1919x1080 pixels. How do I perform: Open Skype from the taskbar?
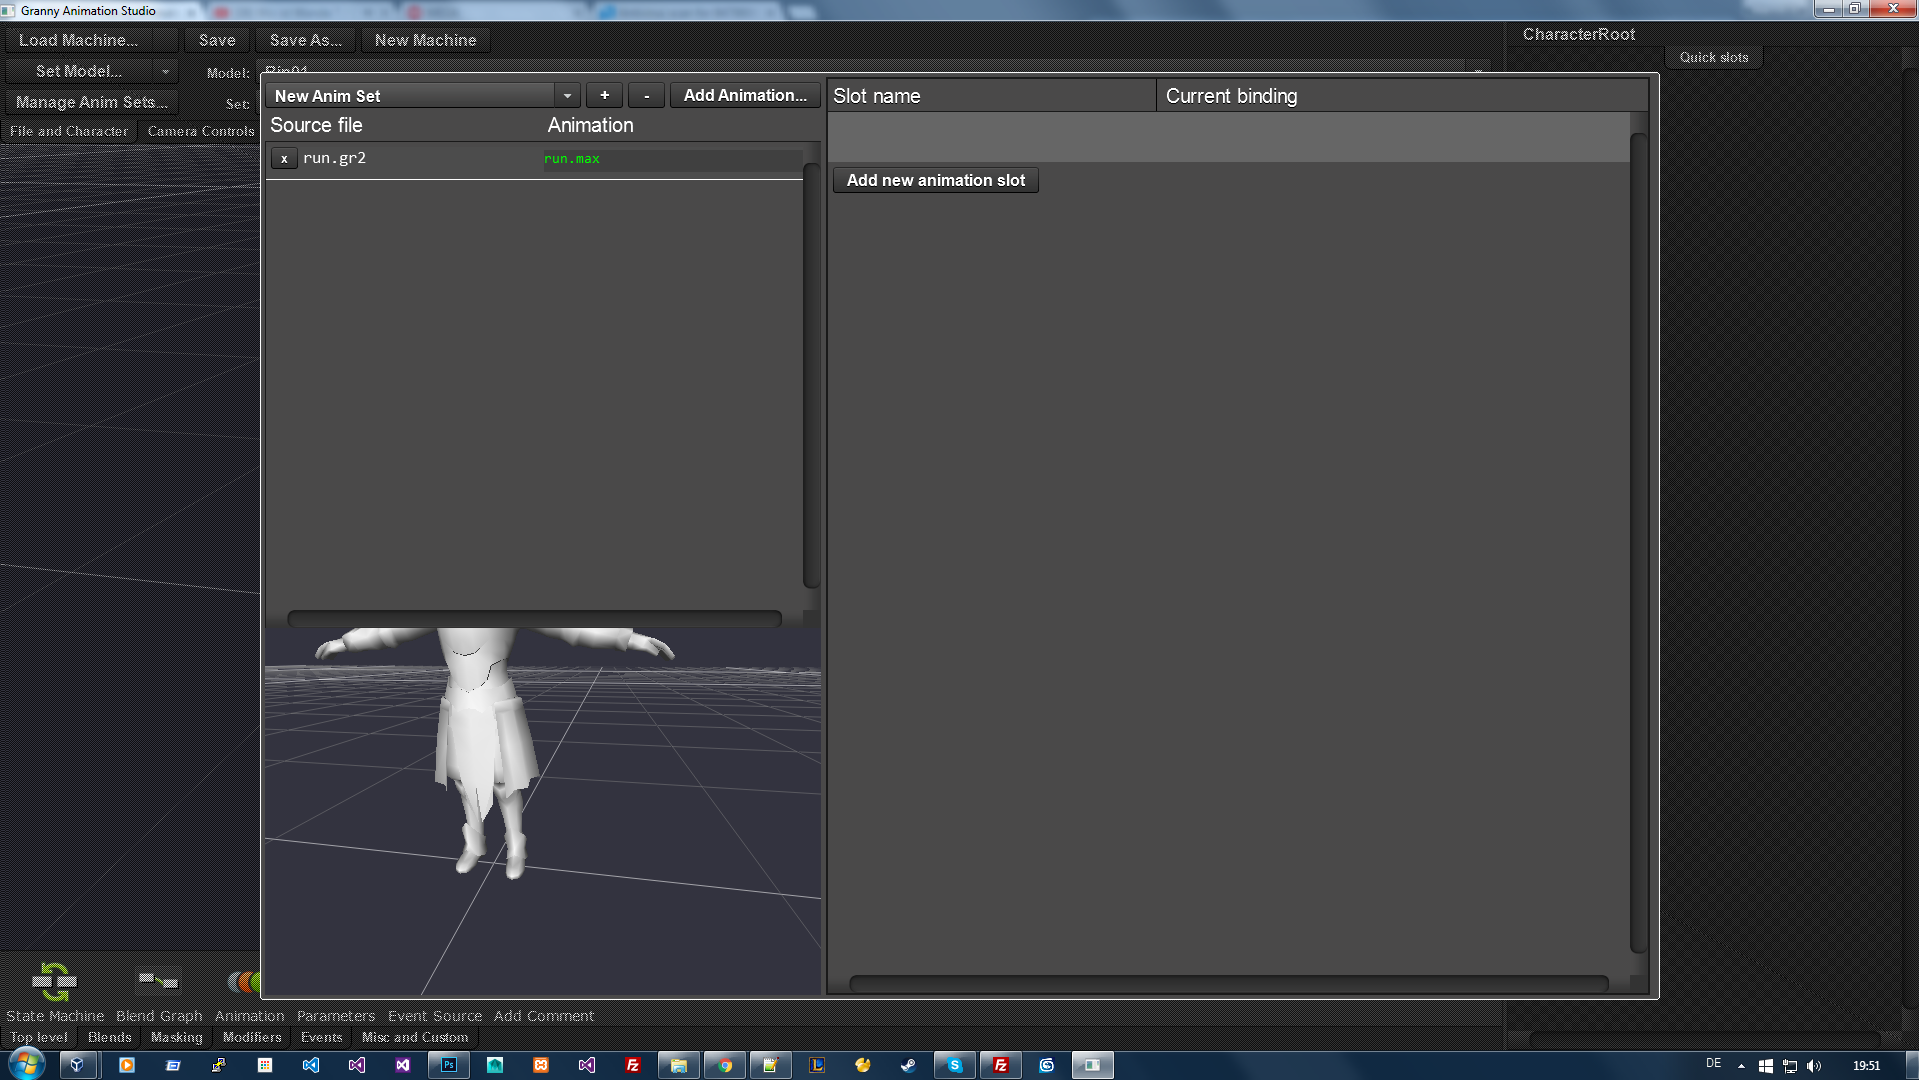coord(955,1065)
